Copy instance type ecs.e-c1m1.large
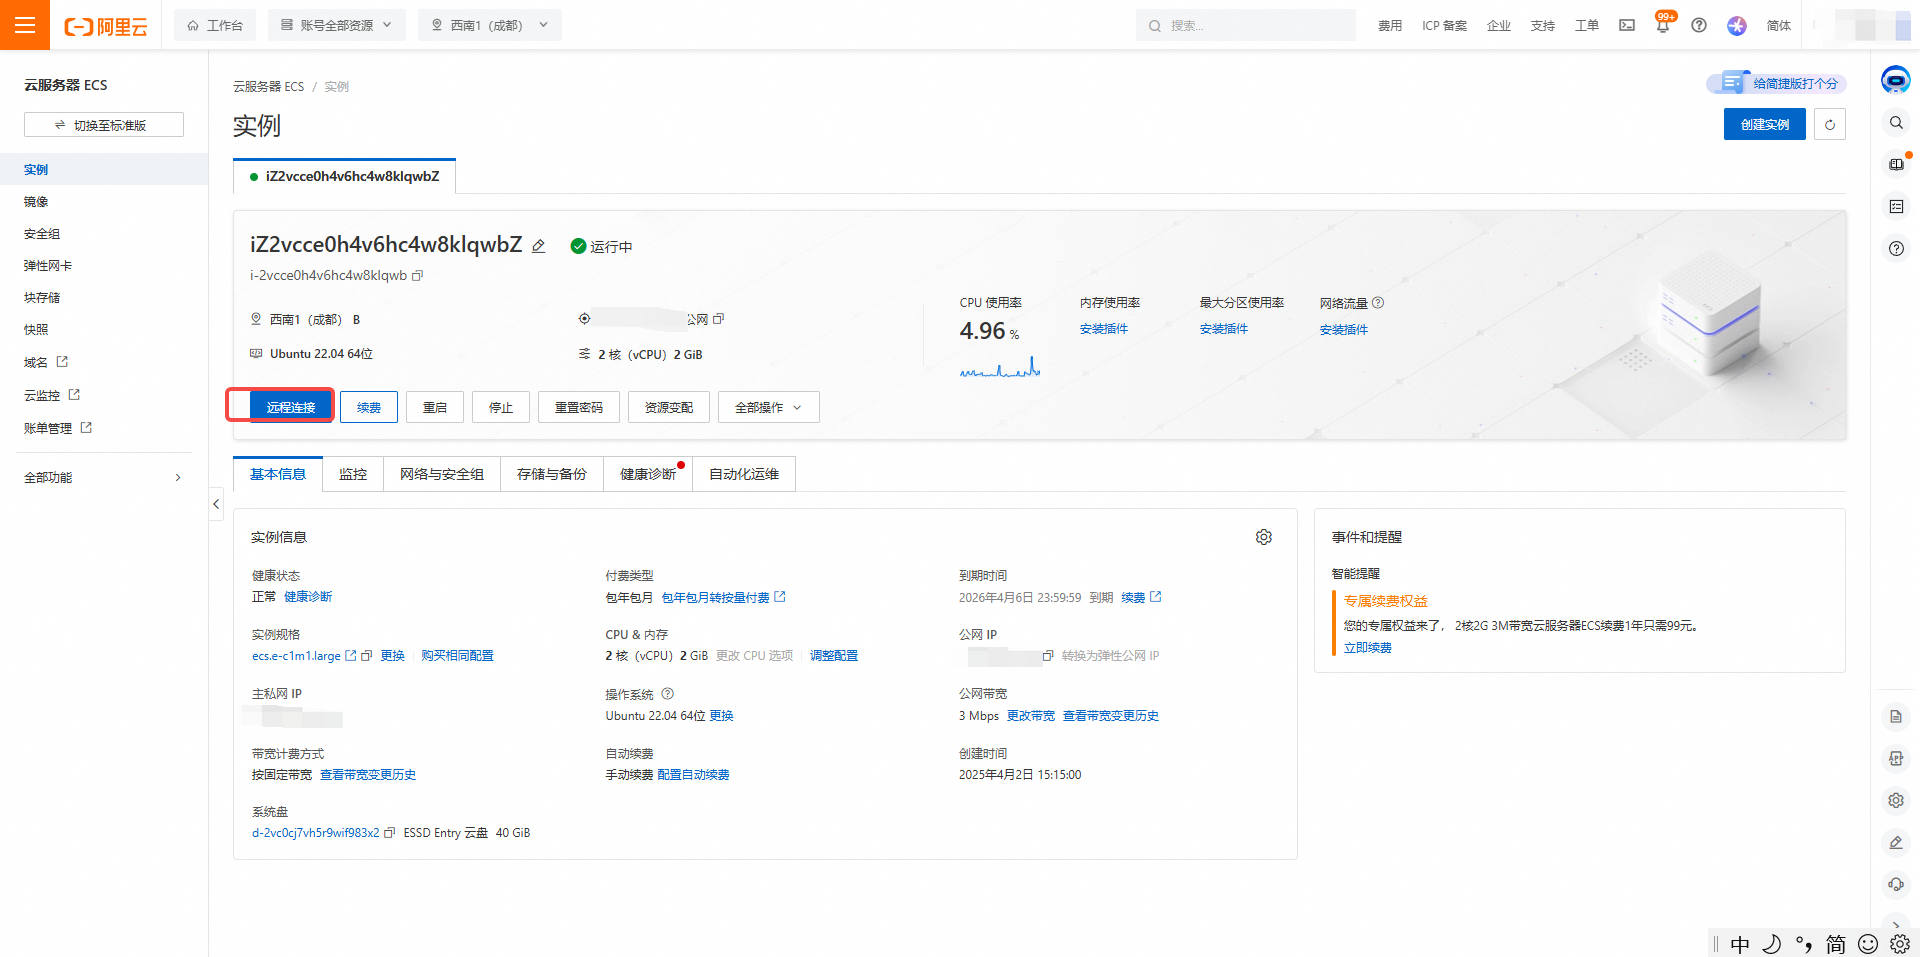This screenshot has width=1920, height=957. pos(367,656)
